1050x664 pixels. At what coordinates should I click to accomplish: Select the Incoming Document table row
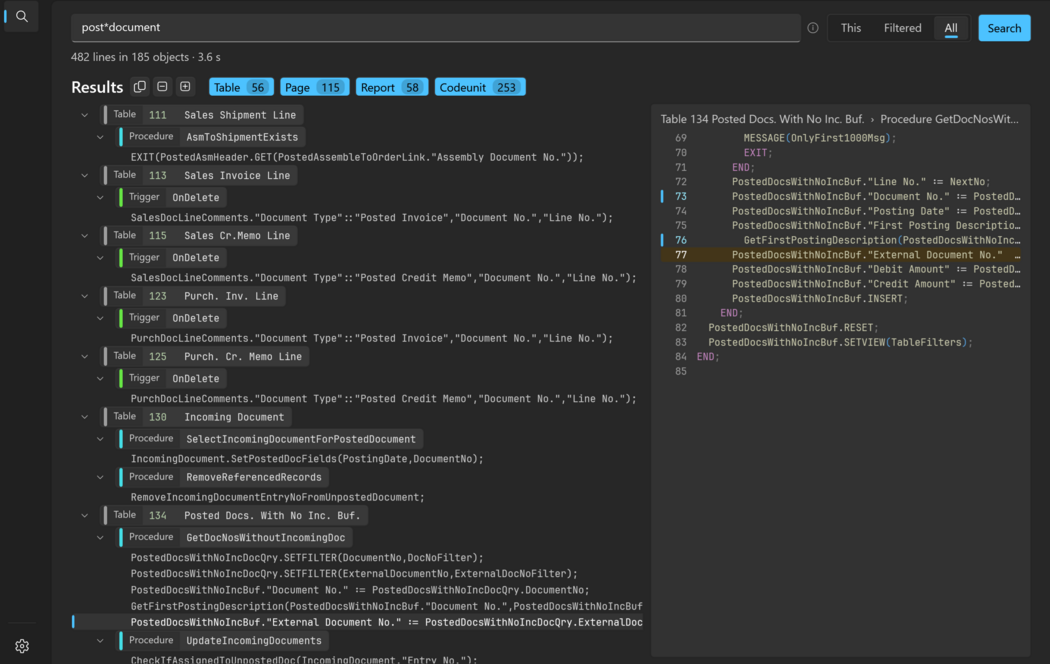[x=197, y=417]
